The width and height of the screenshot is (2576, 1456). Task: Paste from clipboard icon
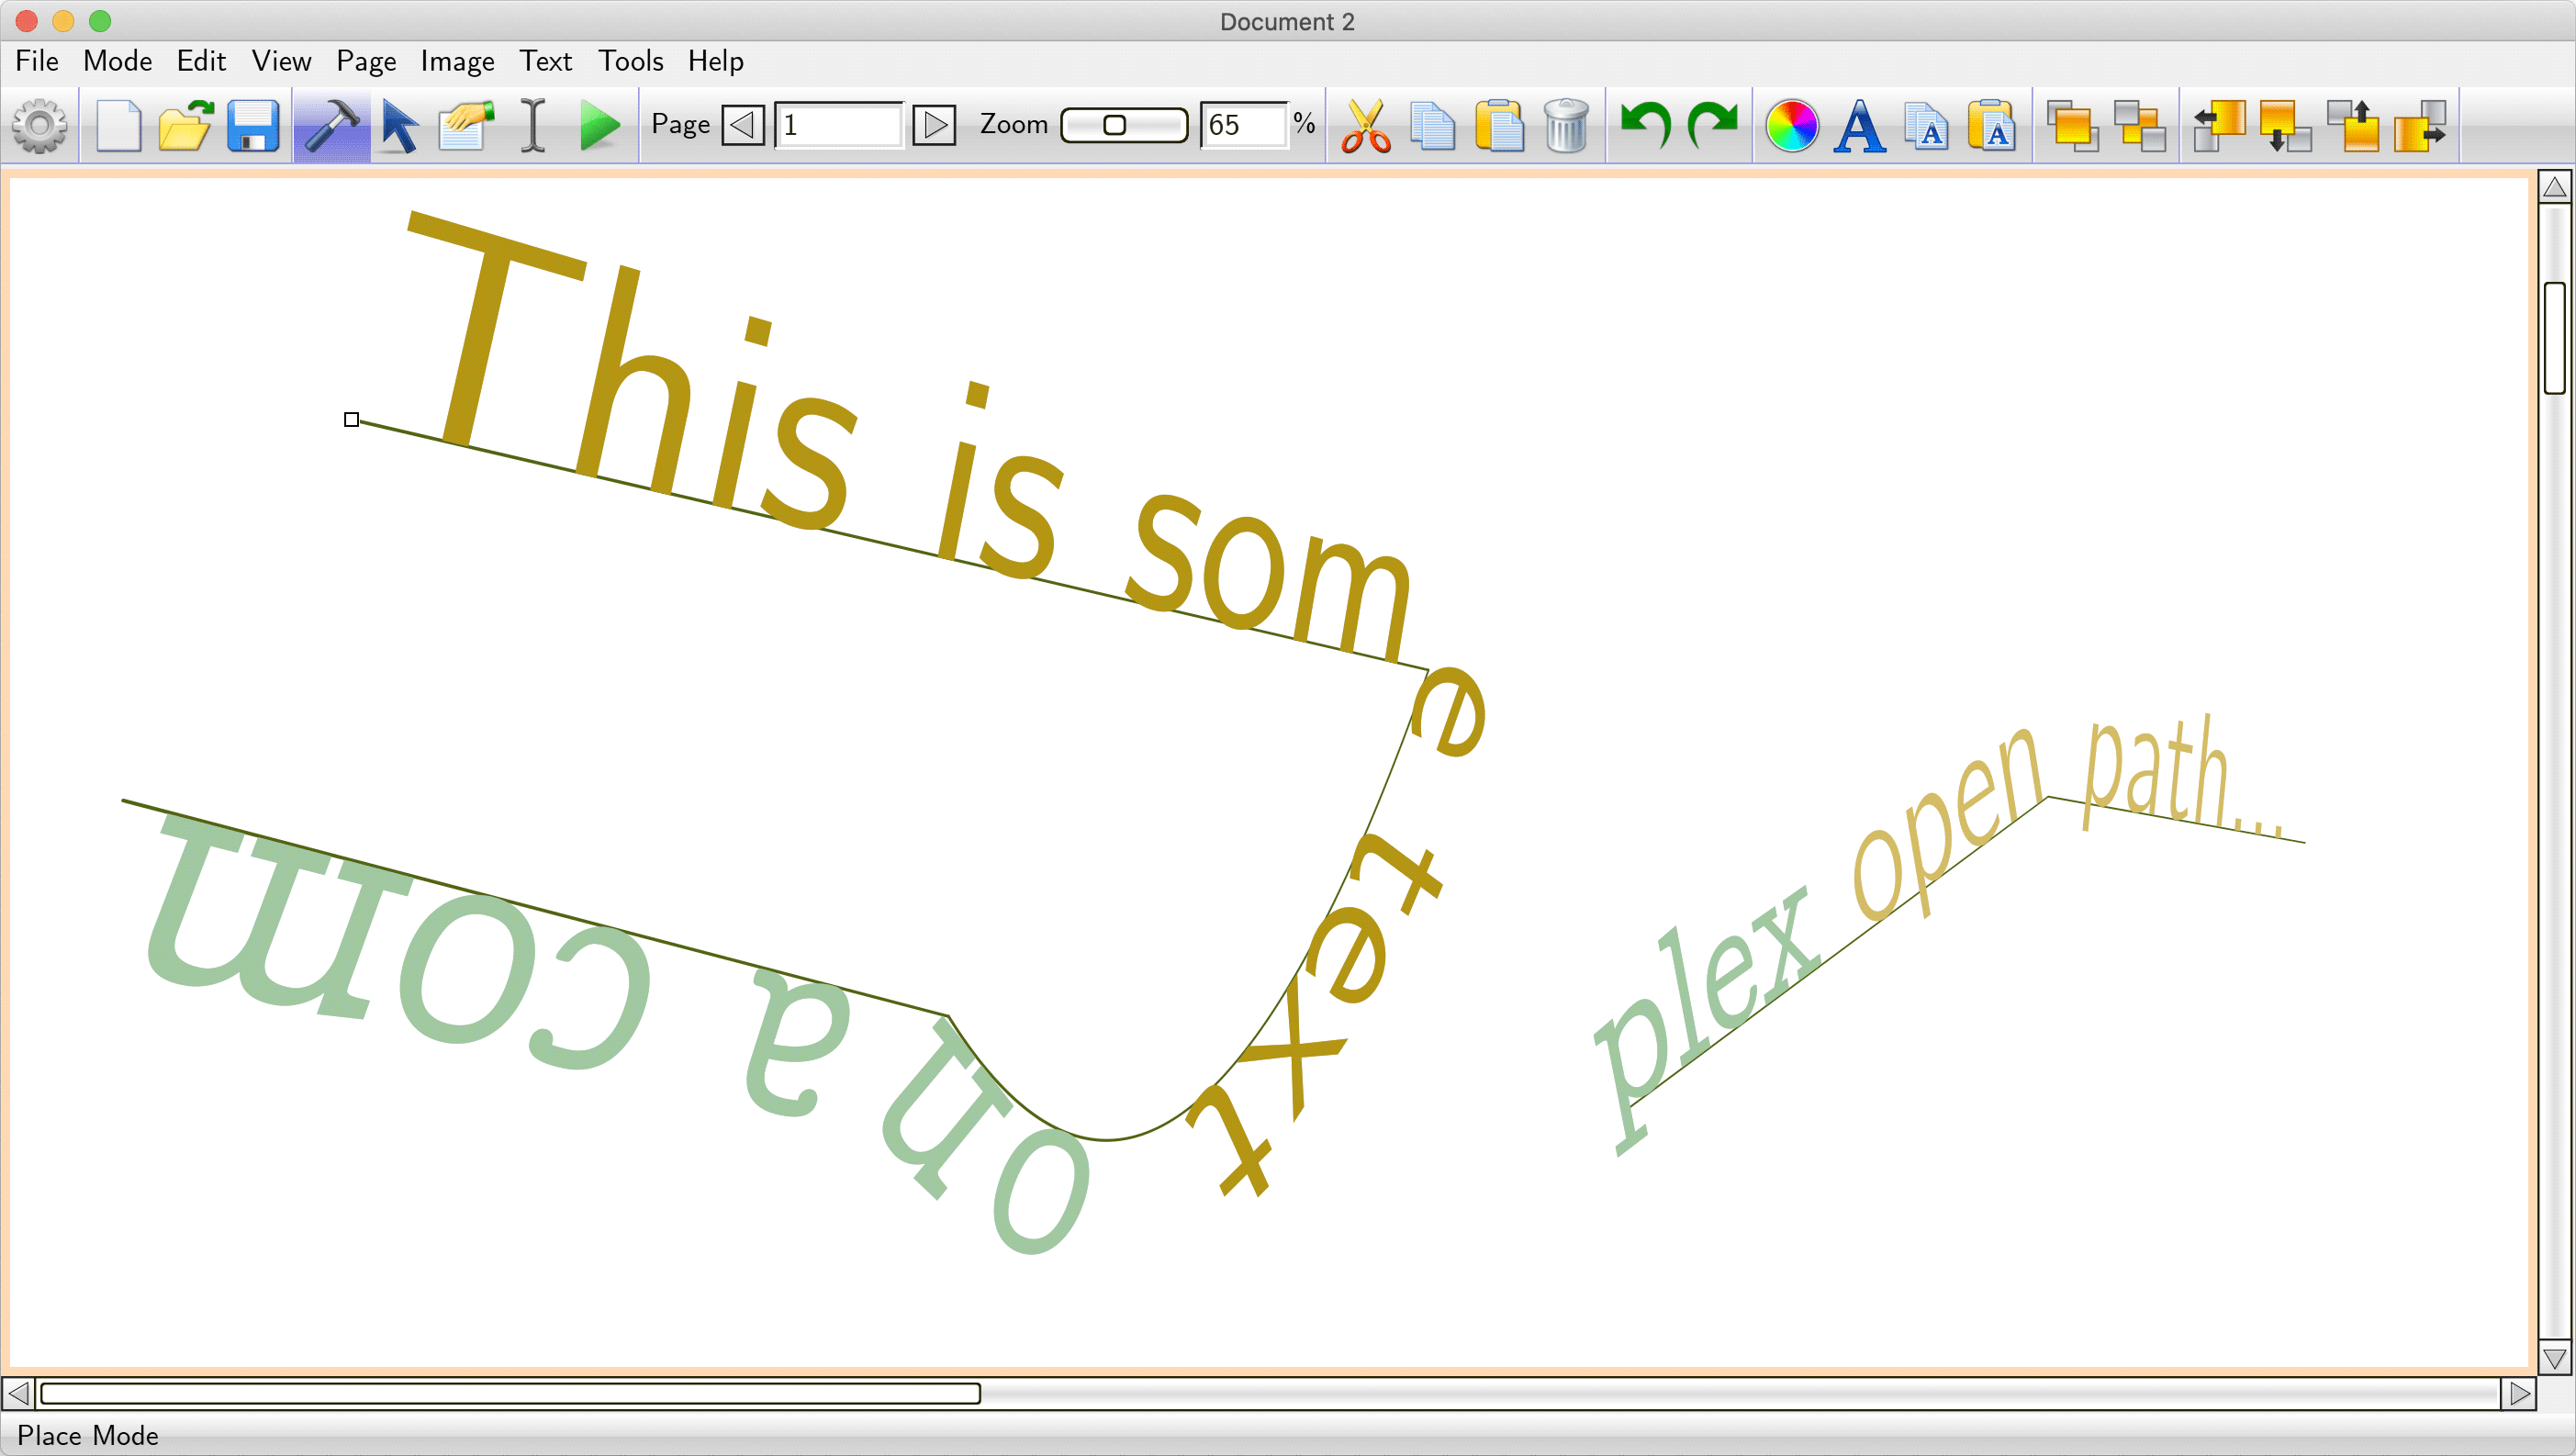coord(1500,126)
